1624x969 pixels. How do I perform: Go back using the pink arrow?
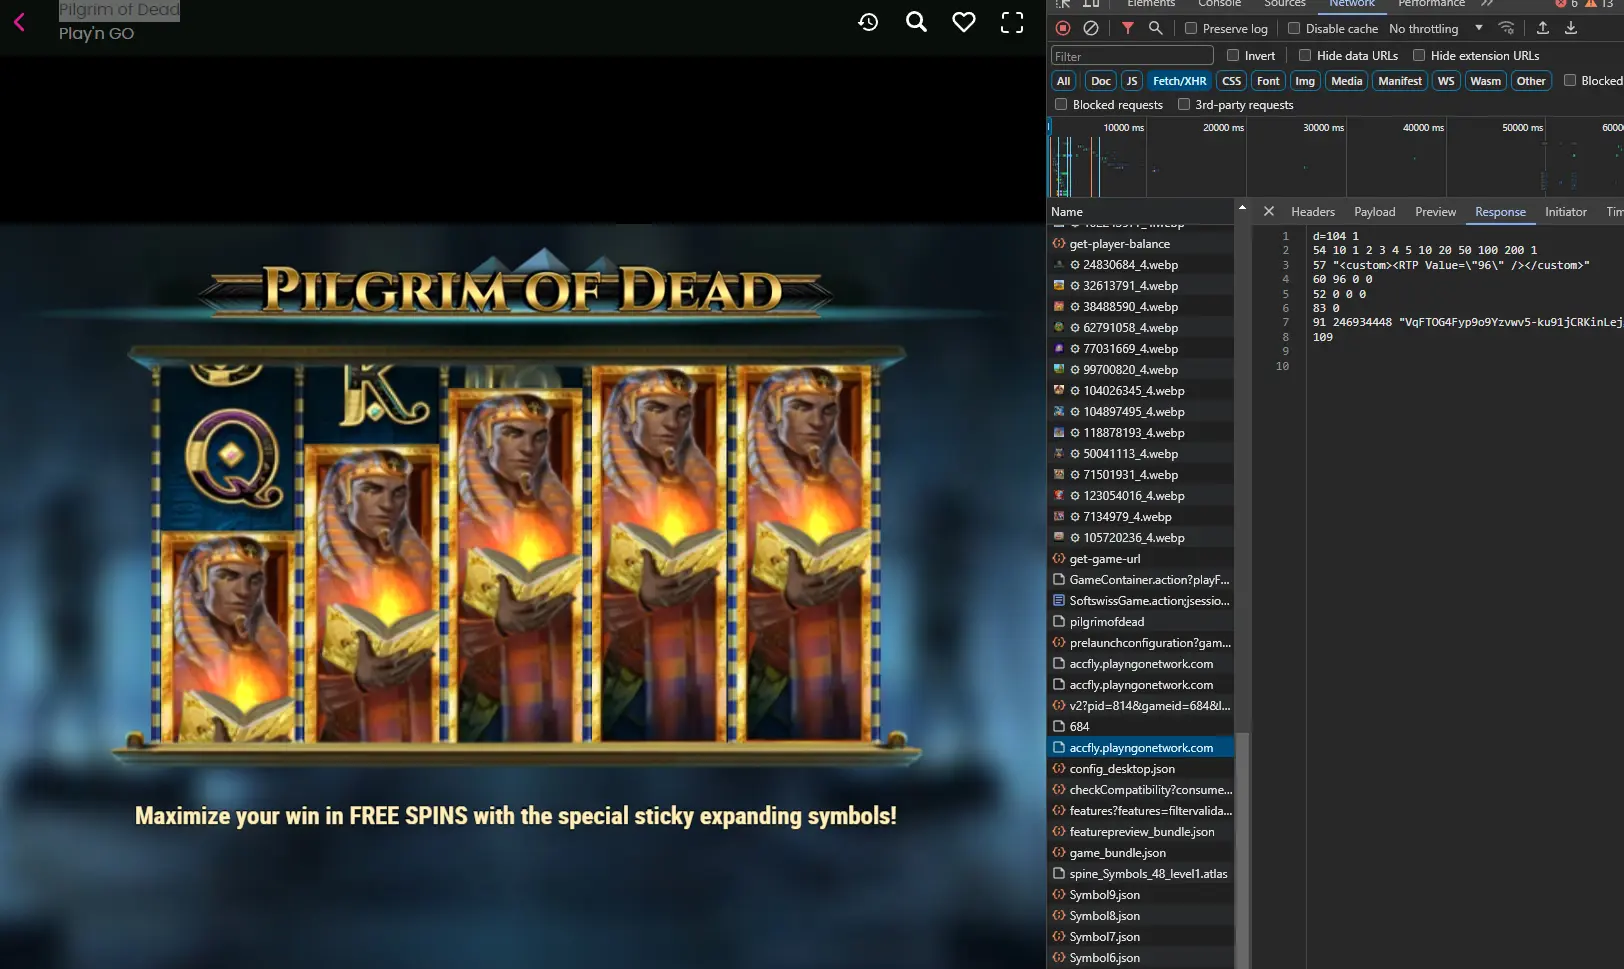[19, 22]
